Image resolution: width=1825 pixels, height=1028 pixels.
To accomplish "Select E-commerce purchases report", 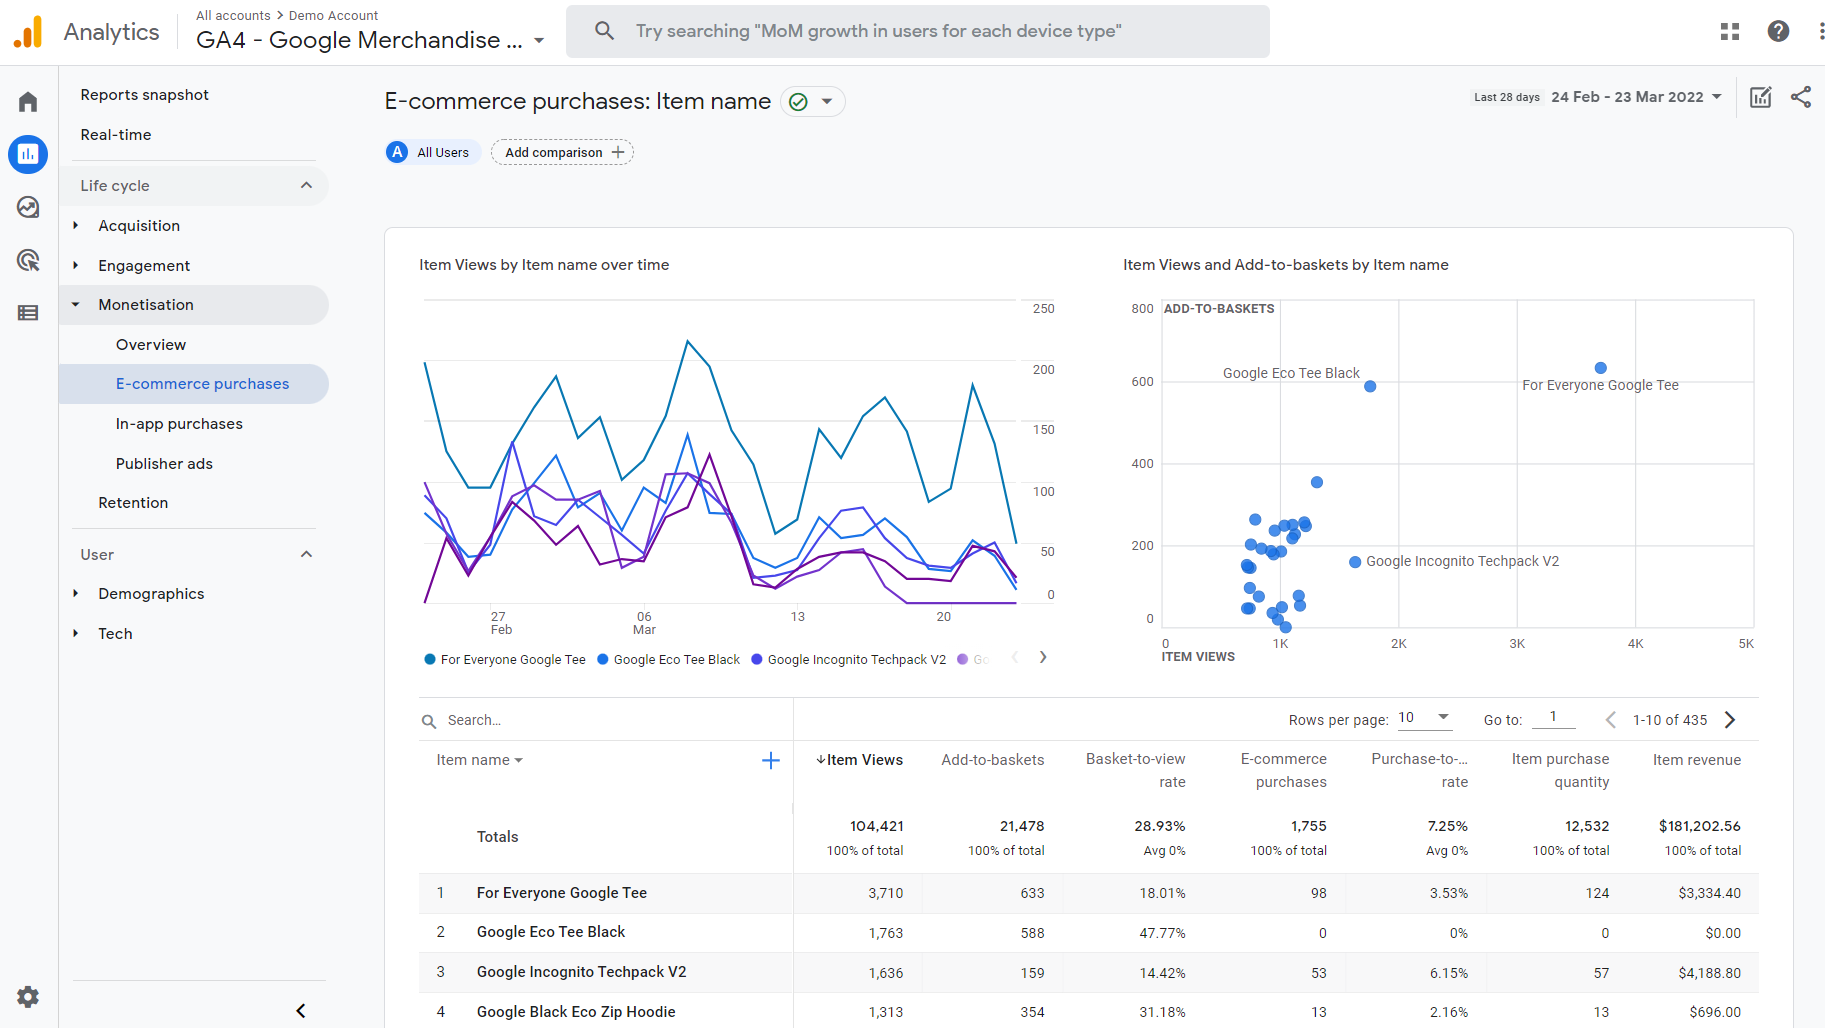I will (x=194, y=384).
